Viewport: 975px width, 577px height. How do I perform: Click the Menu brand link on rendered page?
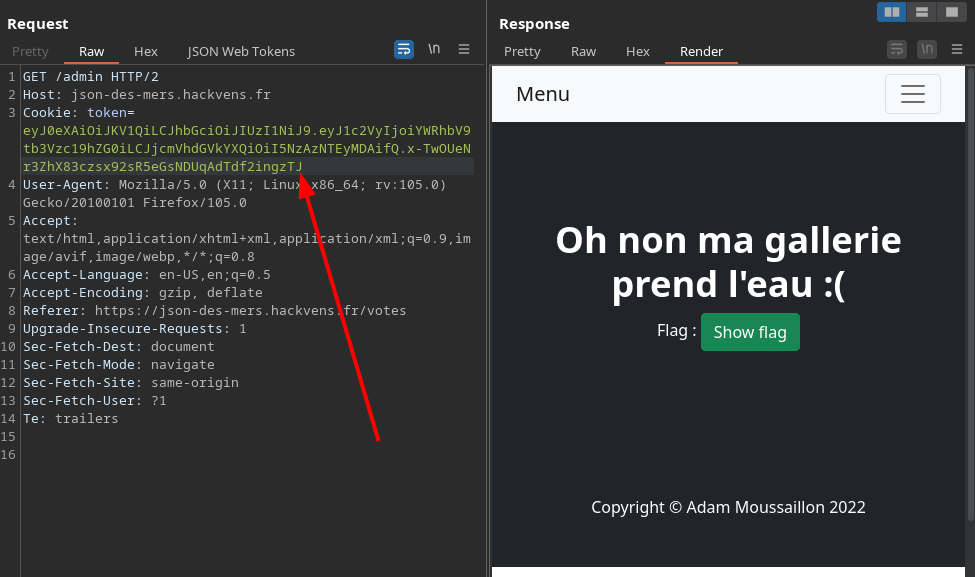(x=543, y=94)
